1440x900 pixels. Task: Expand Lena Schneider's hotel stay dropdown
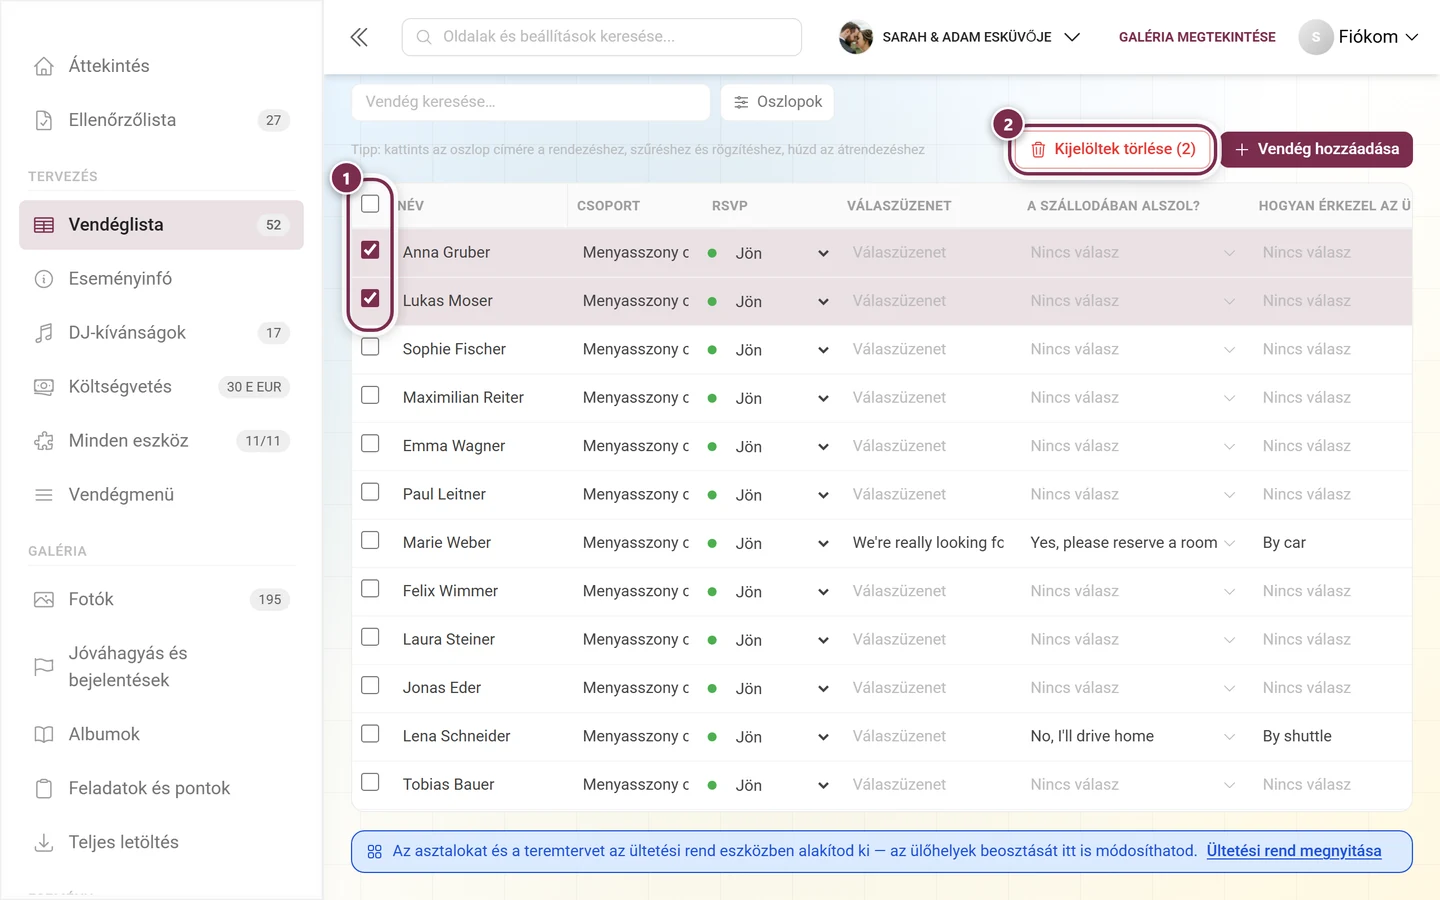click(1133, 736)
